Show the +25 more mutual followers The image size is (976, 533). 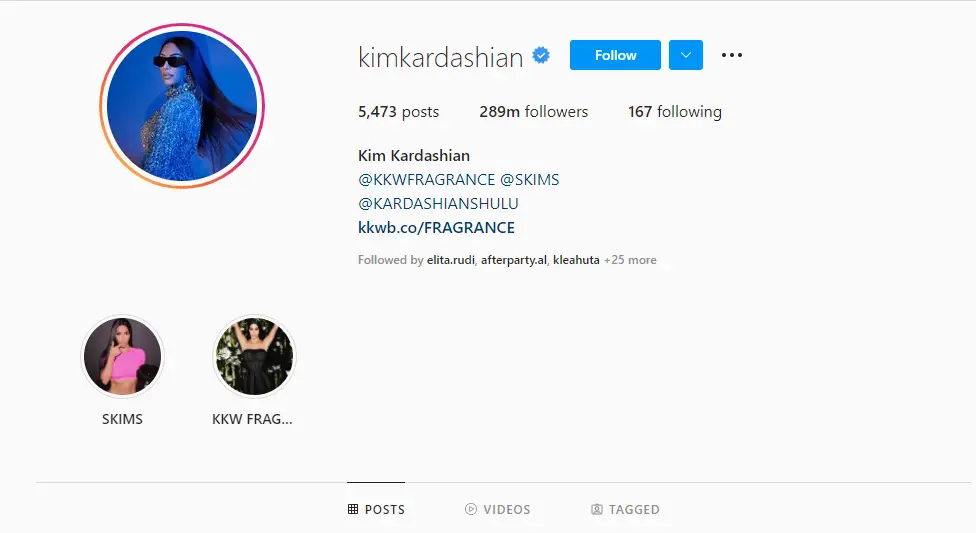pyautogui.click(x=630, y=260)
